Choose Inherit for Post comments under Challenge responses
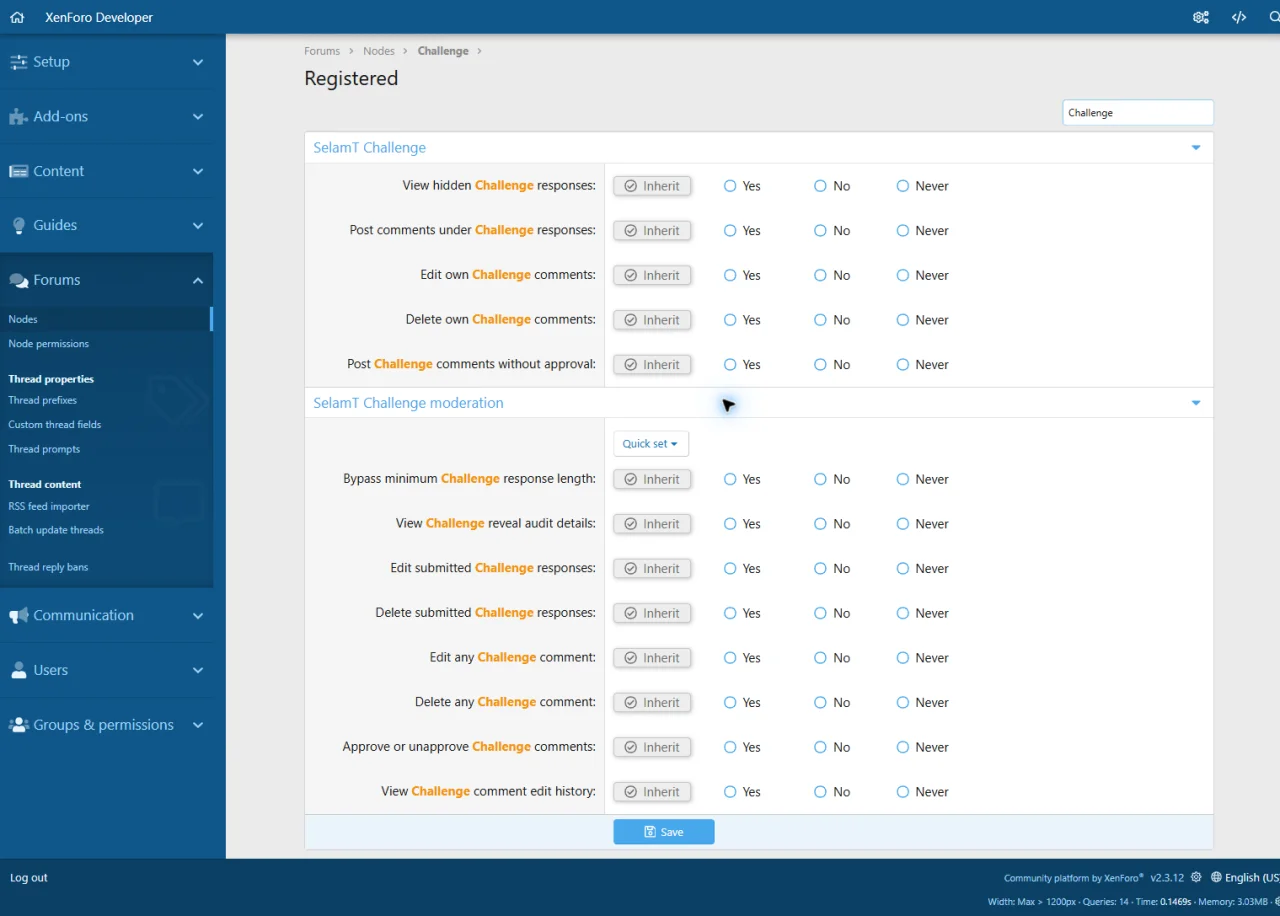Image resolution: width=1280 pixels, height=916 pixels. pyautogui.click(x=652, y=231)
